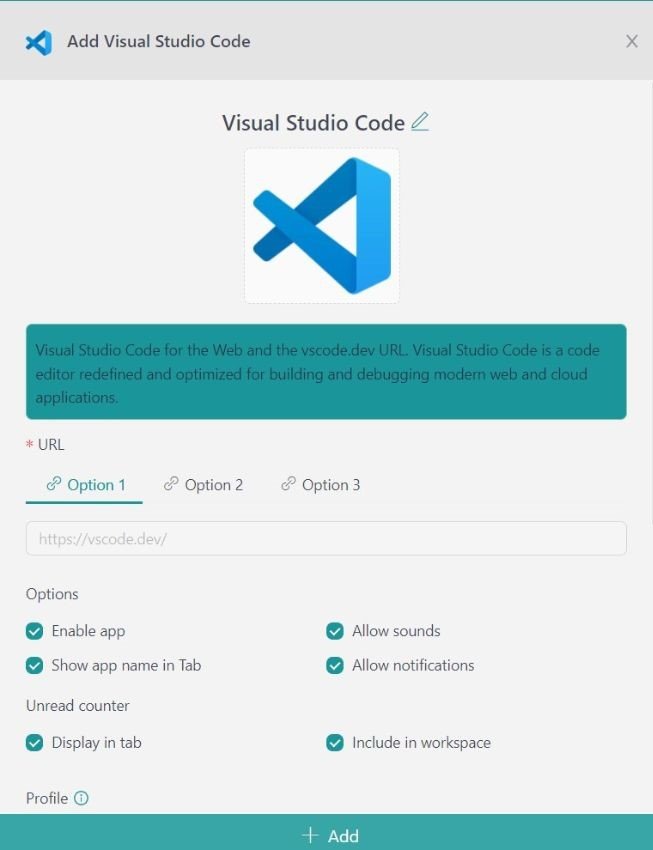Click the Visual Studio Code title text
Viewport: 653px width, 850px height.
click(313, 123)
